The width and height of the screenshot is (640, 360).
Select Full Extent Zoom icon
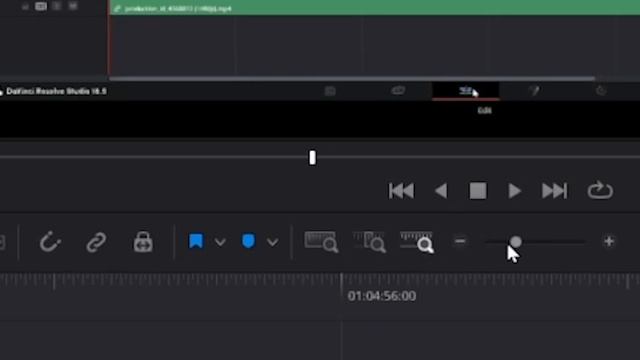[321, 242]
